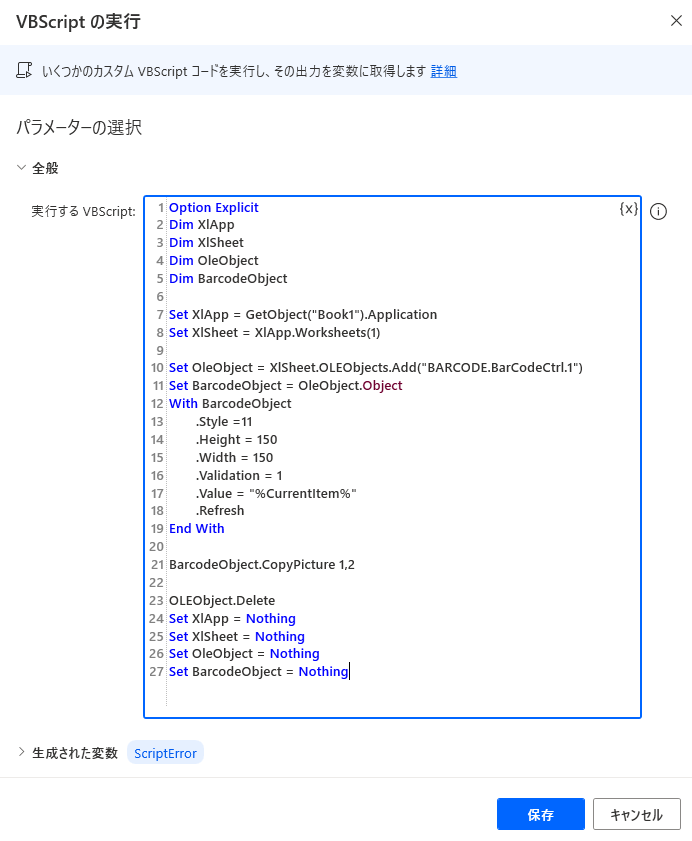Open the variable picker {x} icon

tap(628, 209)
